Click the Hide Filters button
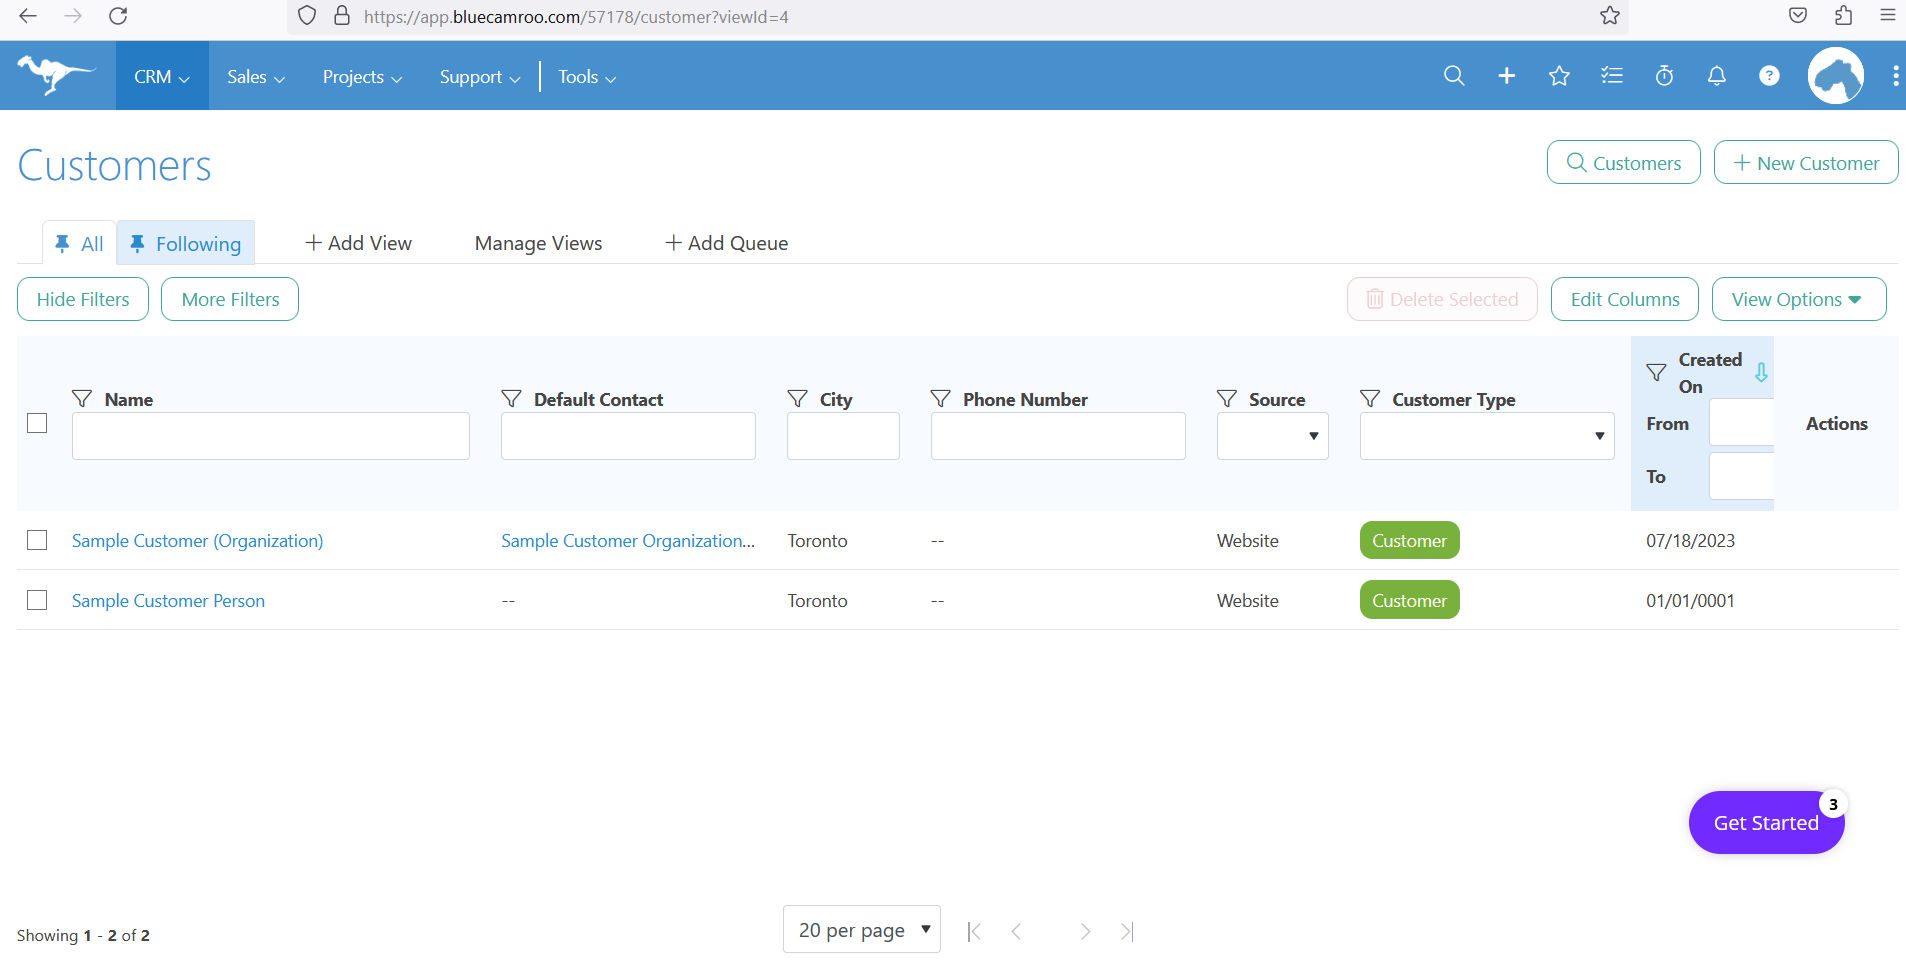1906x960 pixels. tap(83, 299)
